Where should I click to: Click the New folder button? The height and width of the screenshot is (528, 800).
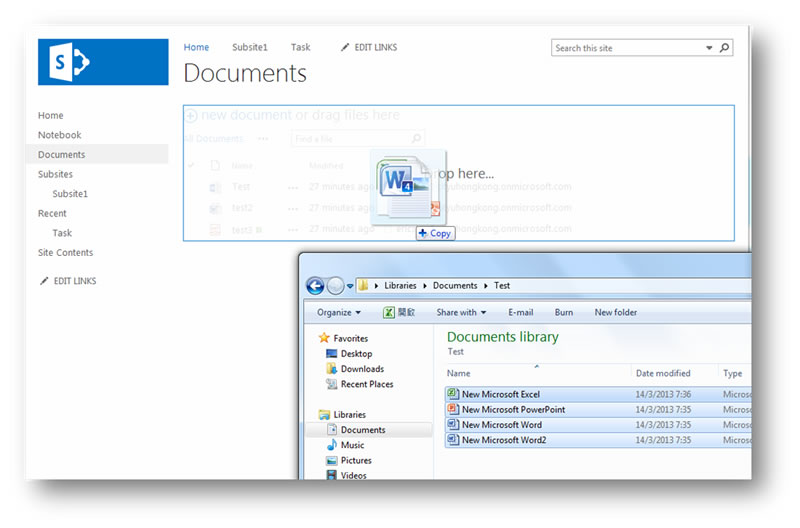[615, 313]
